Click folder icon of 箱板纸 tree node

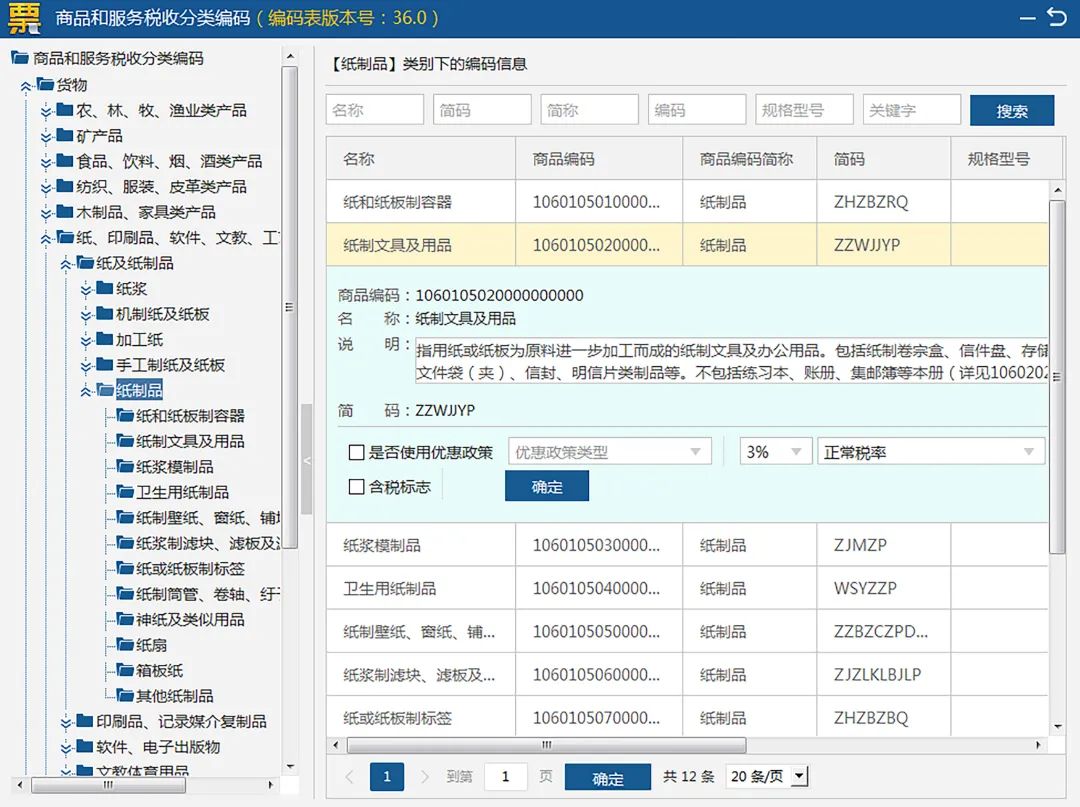125,670
